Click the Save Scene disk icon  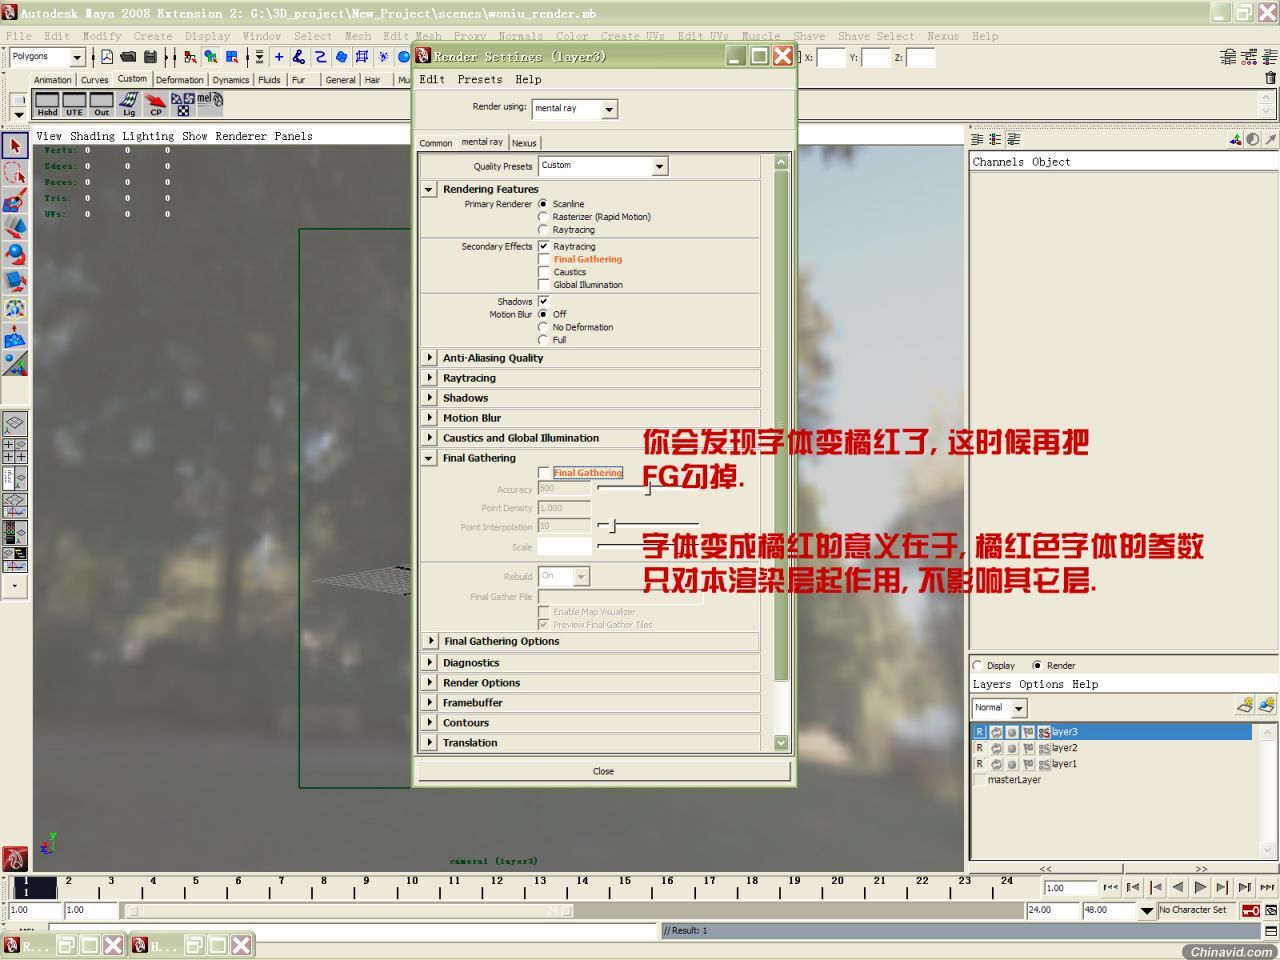pos(150,57)
